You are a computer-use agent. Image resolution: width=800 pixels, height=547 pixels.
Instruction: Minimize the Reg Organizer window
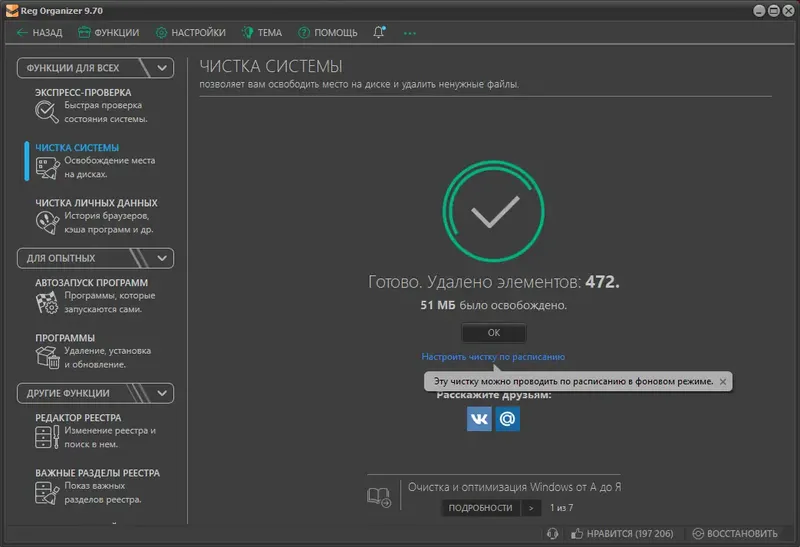click(759, 11)
